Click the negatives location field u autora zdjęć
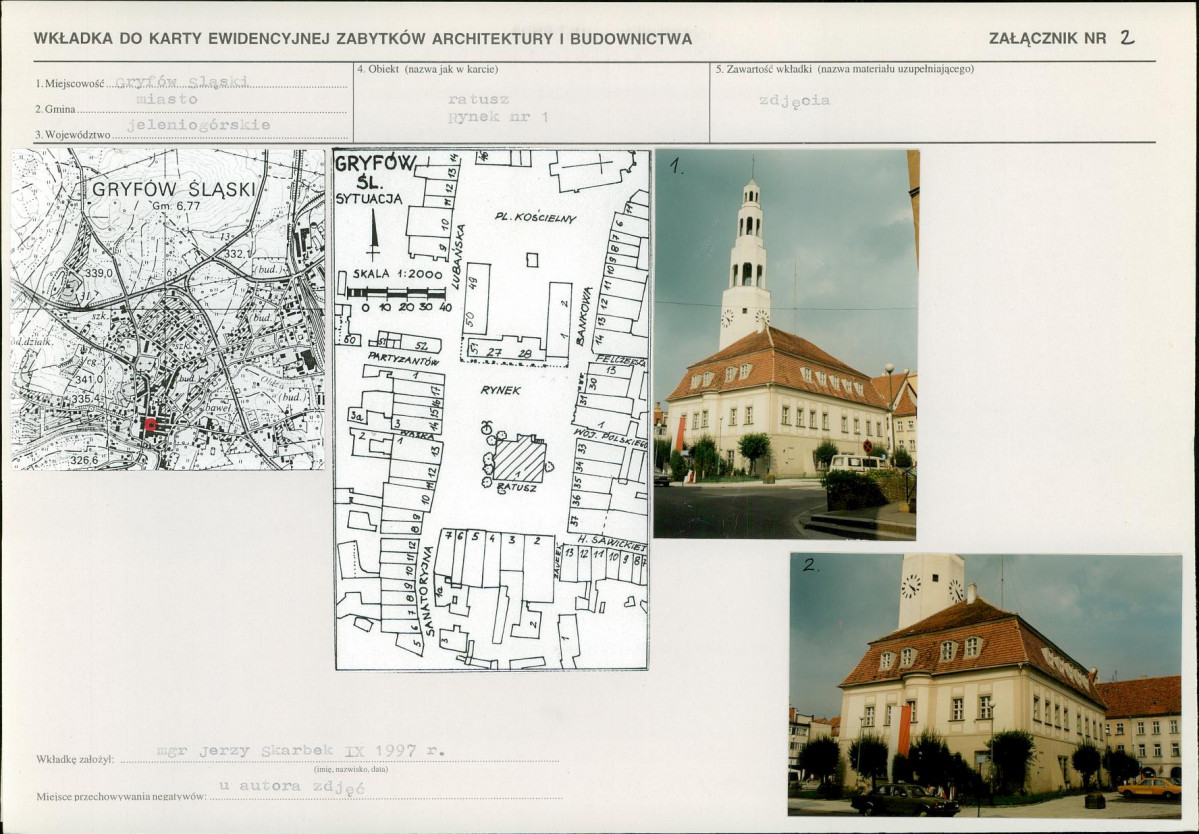 [292, 787]
